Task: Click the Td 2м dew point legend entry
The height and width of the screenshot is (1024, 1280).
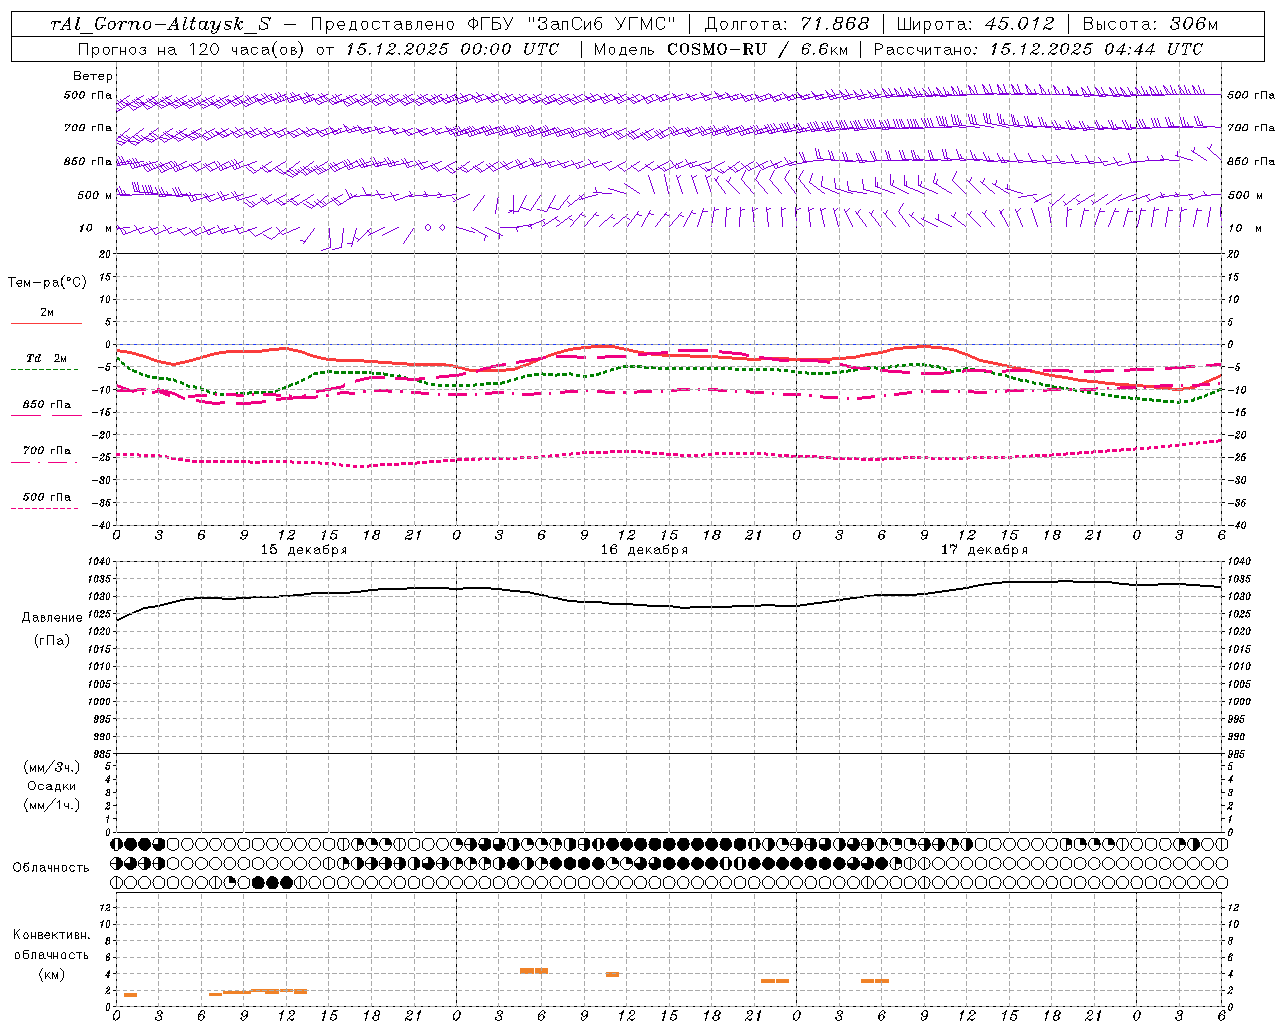Action: [x=47, y=358]
